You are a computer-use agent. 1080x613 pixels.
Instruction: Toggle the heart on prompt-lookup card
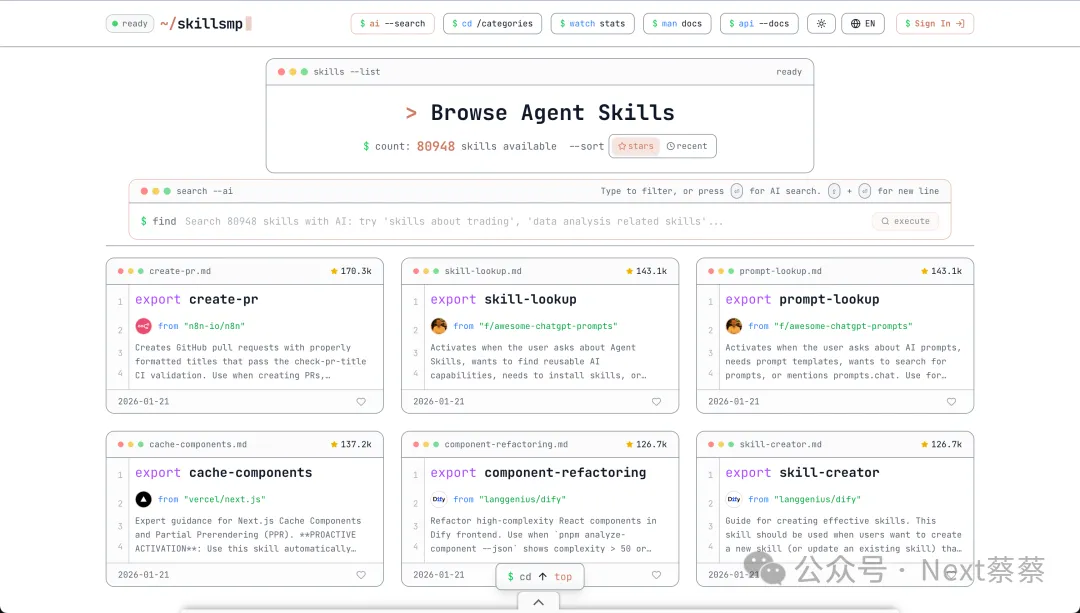pos(951,402)
